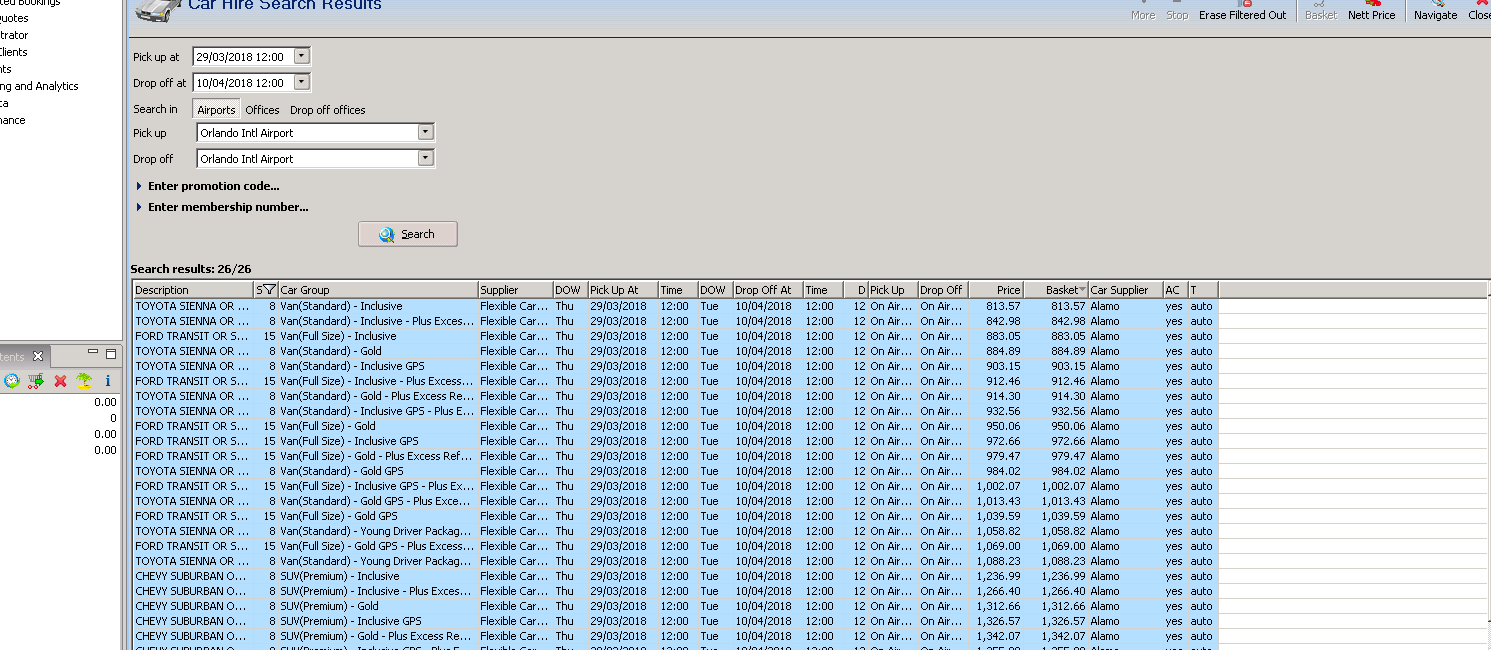Click the Search button
The width and height of the screenshot is (1491, 650).
point(408,234)
